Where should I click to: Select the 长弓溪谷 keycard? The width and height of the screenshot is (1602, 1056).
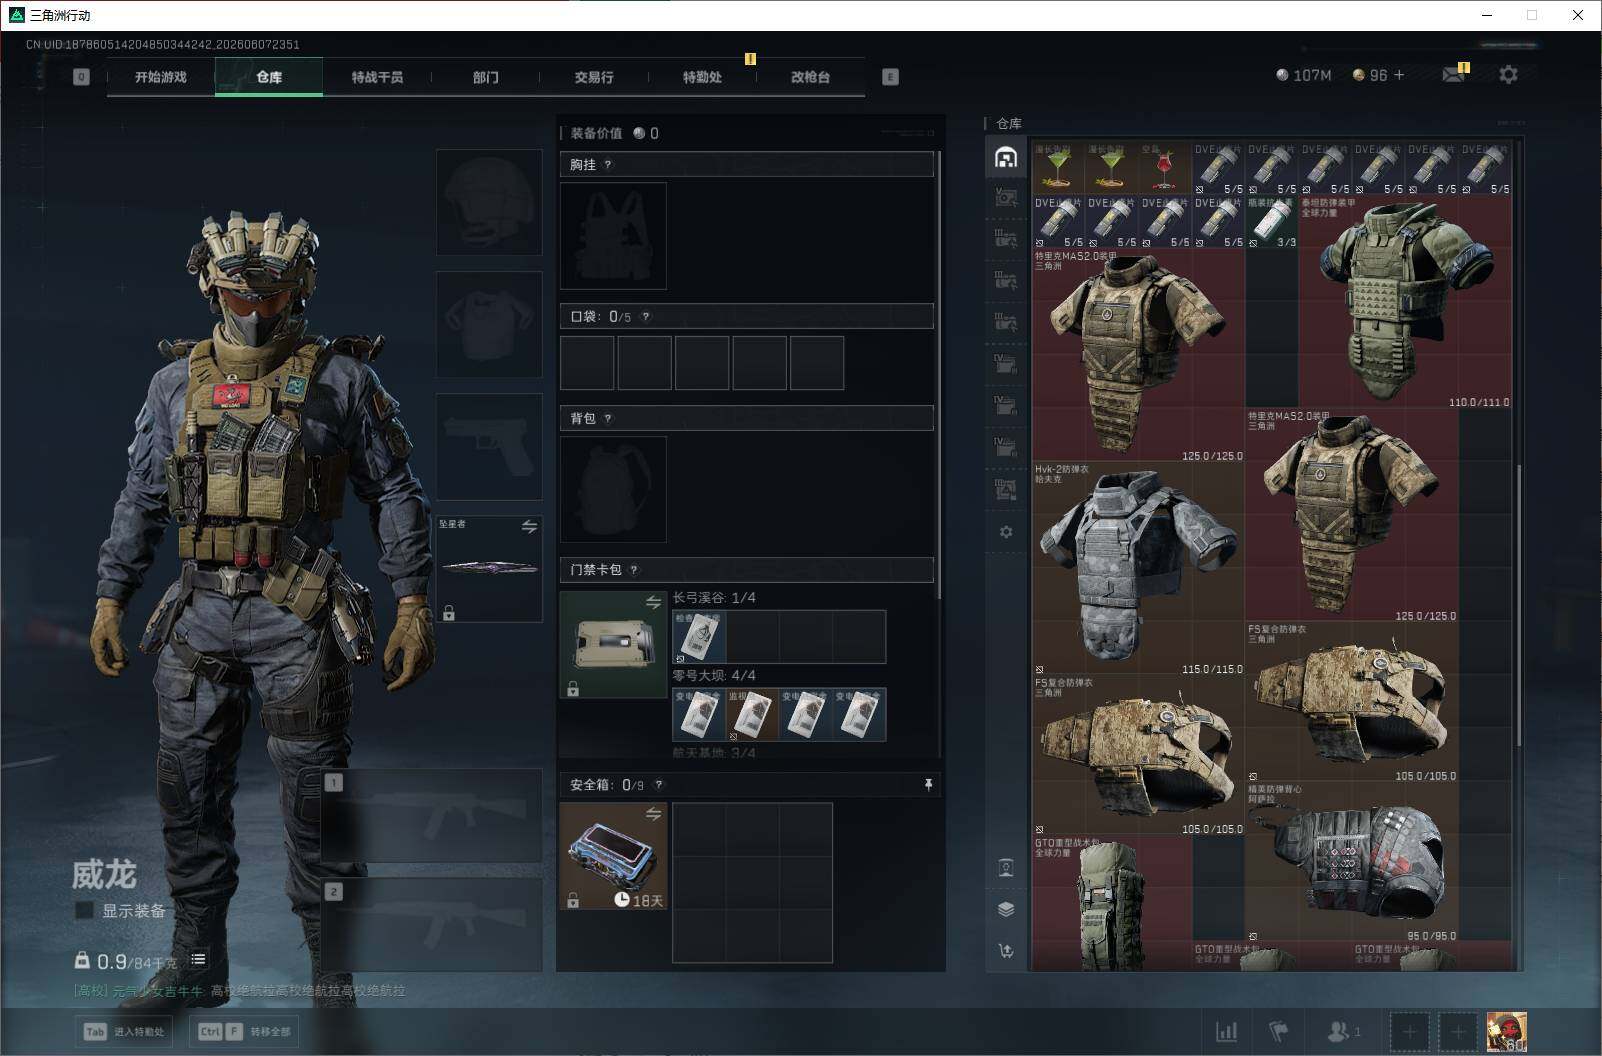click(x=699, y=637)
